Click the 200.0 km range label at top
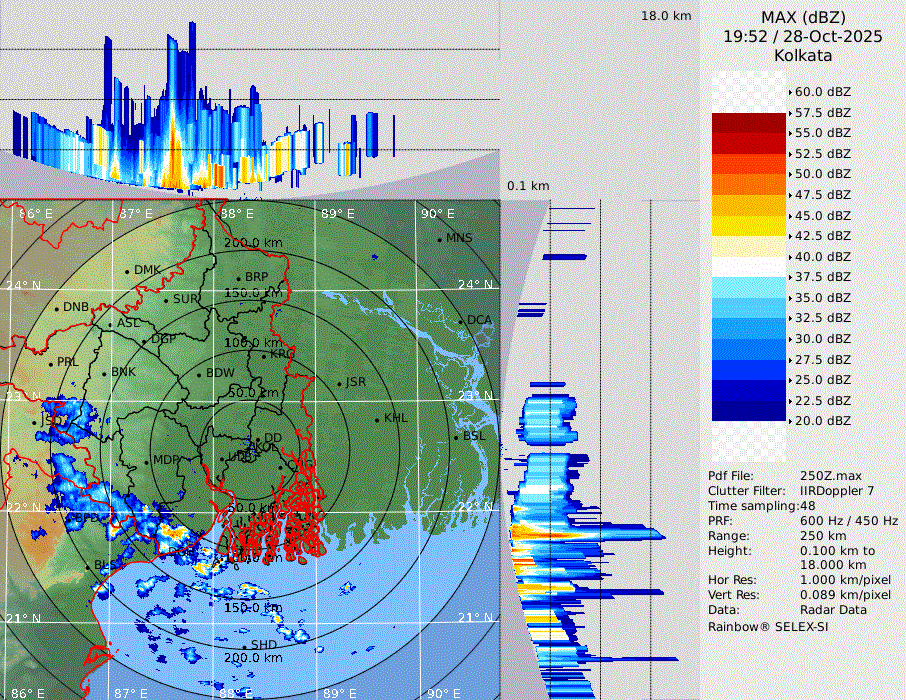The image size is (906, 700). pyautogui.click(x=252, y=243)
